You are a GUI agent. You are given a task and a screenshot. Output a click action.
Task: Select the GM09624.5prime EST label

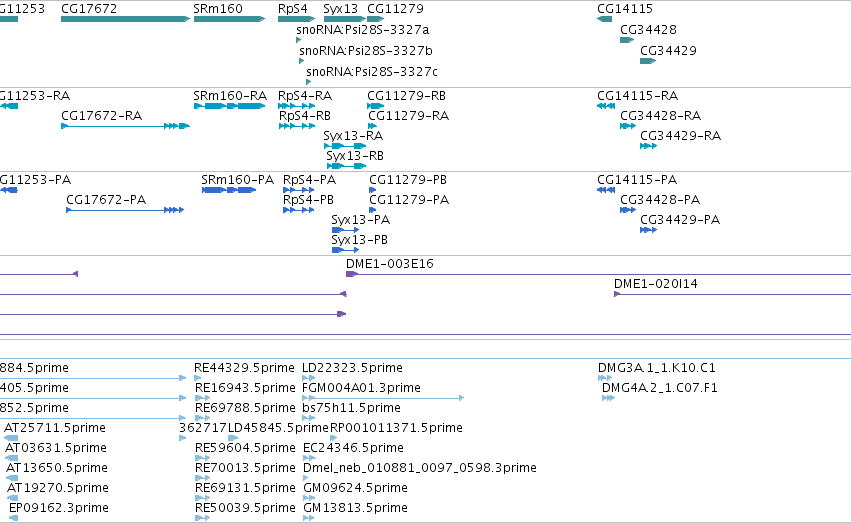[x=355, y=488]
